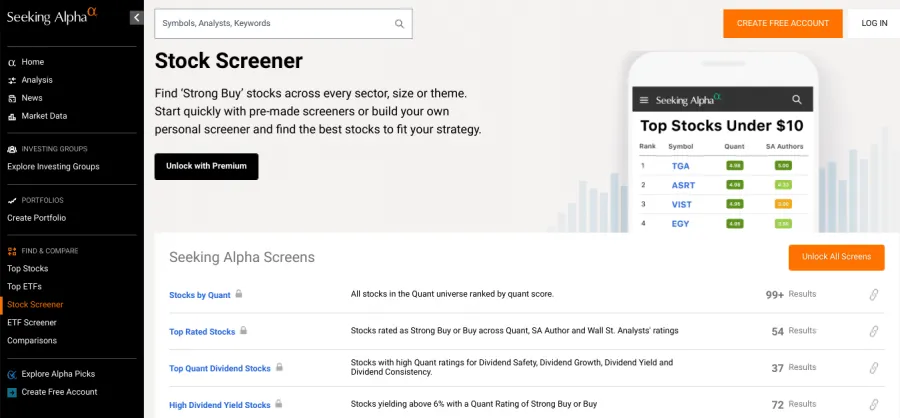Click the orange CREATE FREE ACCOUNT button
This screenshot has width=900, height=418.
[783, 24]
